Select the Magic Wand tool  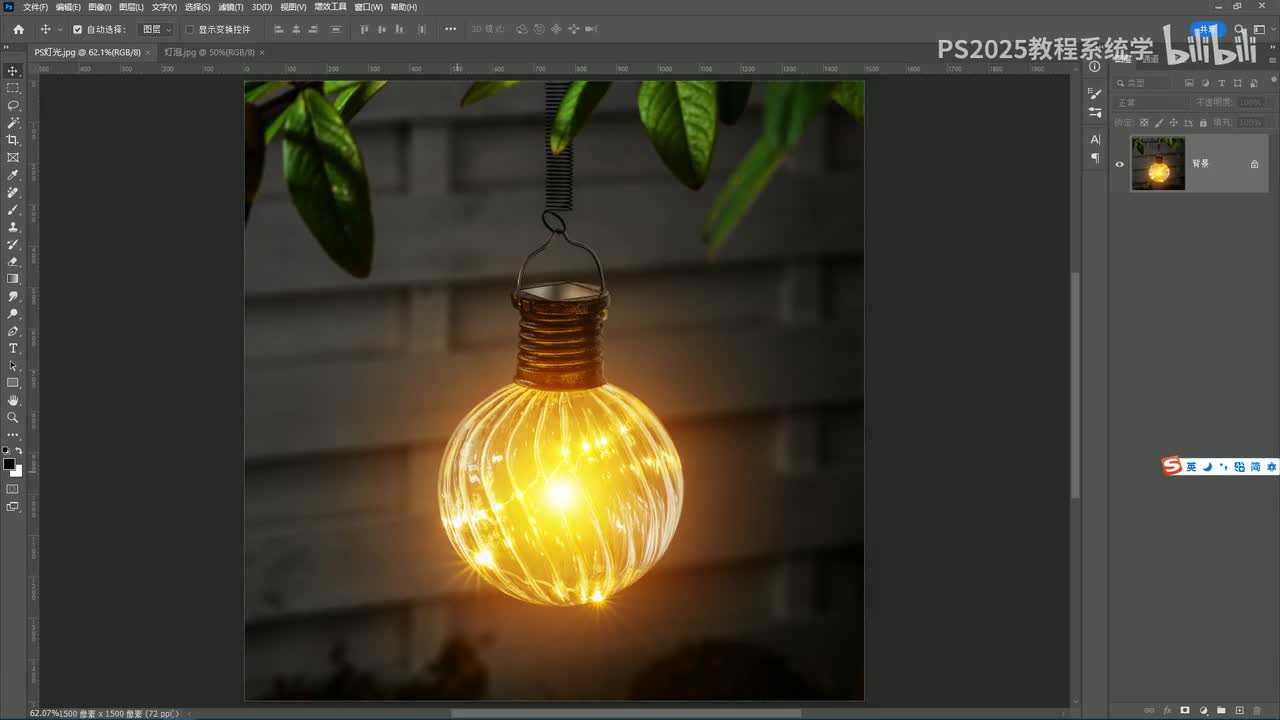click(13, 123)
